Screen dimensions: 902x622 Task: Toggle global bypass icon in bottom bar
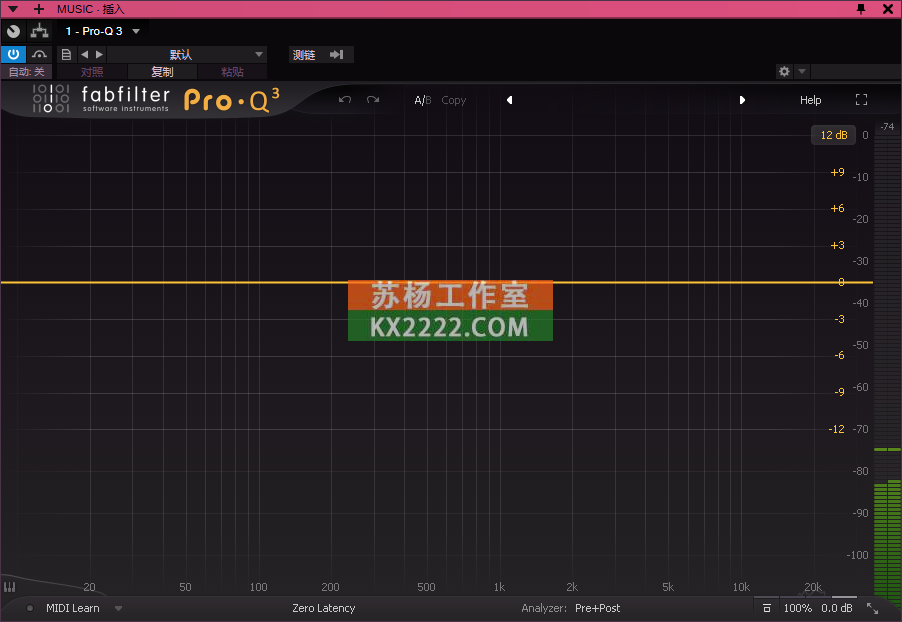[767, 608]
